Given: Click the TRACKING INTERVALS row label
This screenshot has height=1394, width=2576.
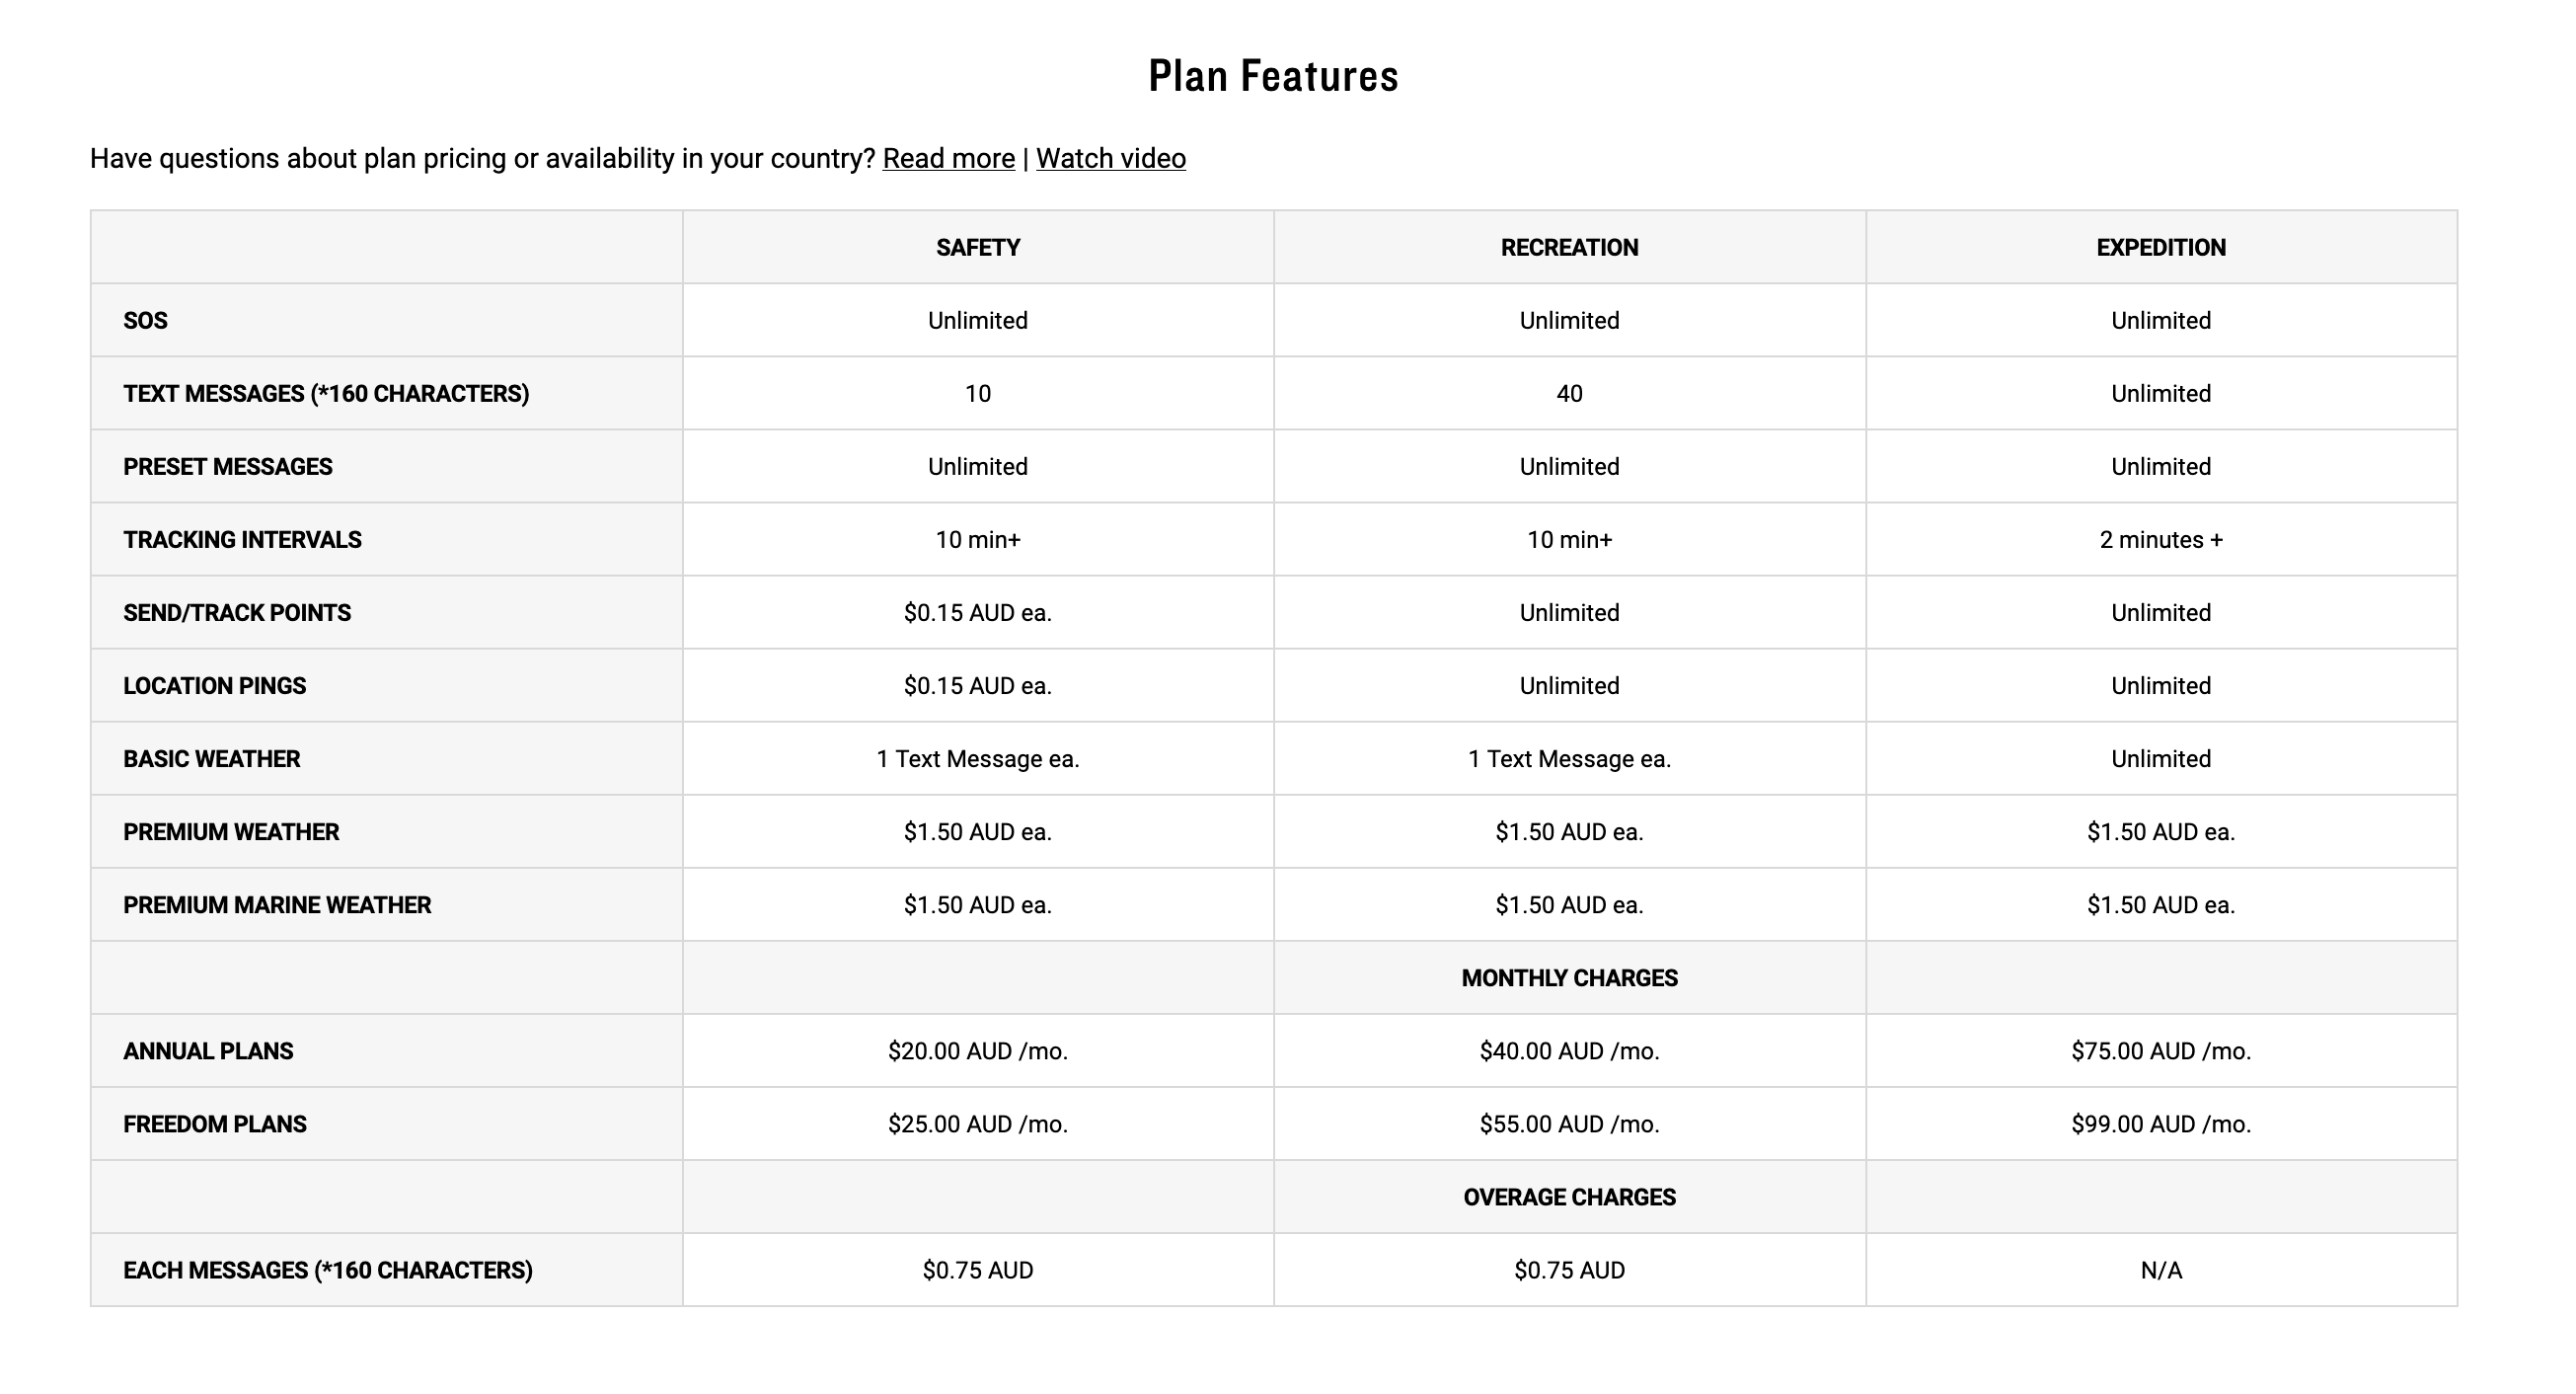Looking at the screenshot, I should click(x=242, y=539).
